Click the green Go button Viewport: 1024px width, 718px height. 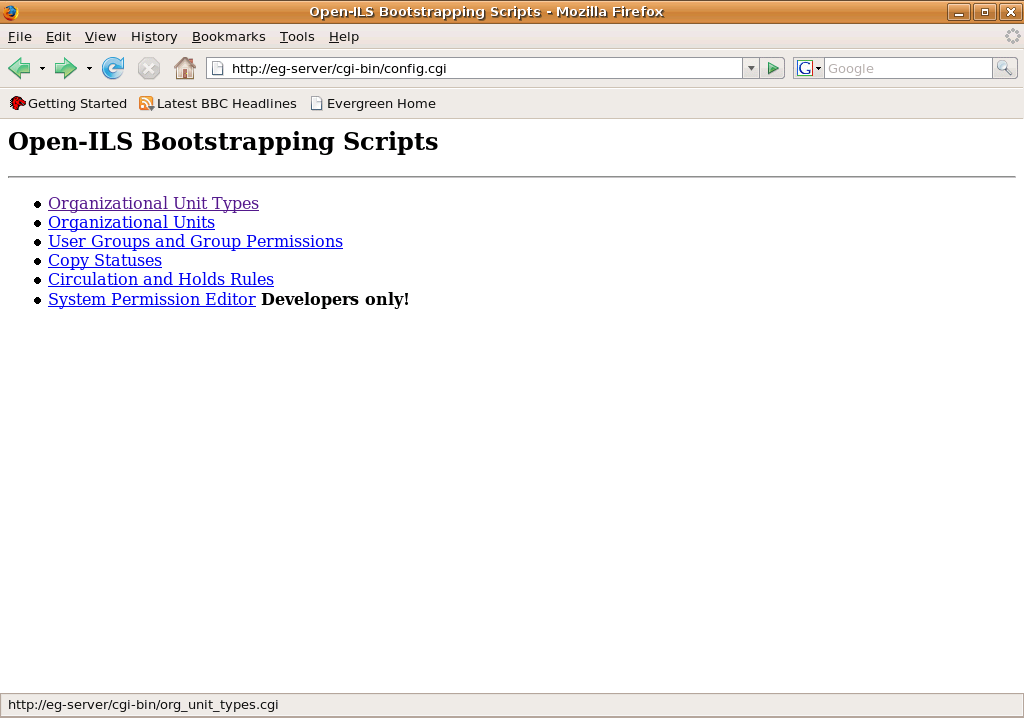(773, 69)
